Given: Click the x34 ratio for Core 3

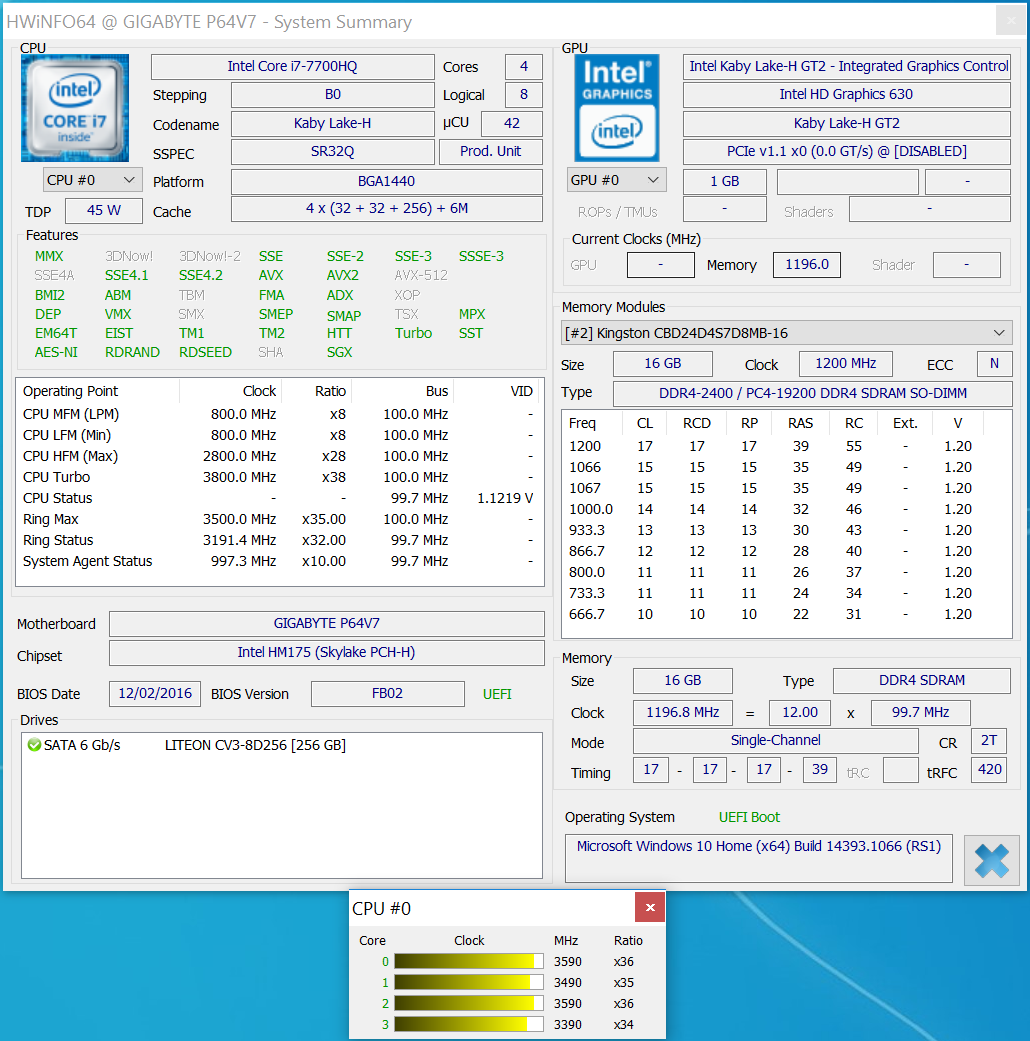Looking at the screenshot, I should 624,1024.
